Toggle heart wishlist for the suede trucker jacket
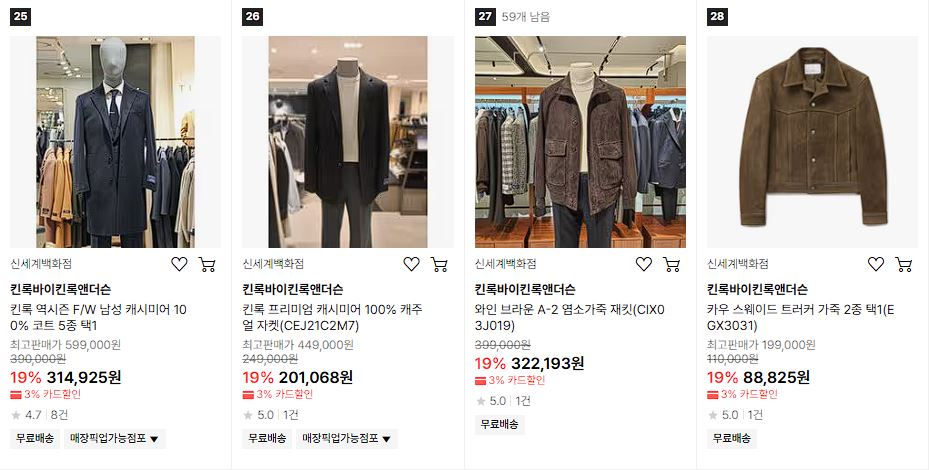The width and height of the screenshot is (929, 470). click(876, 264)
